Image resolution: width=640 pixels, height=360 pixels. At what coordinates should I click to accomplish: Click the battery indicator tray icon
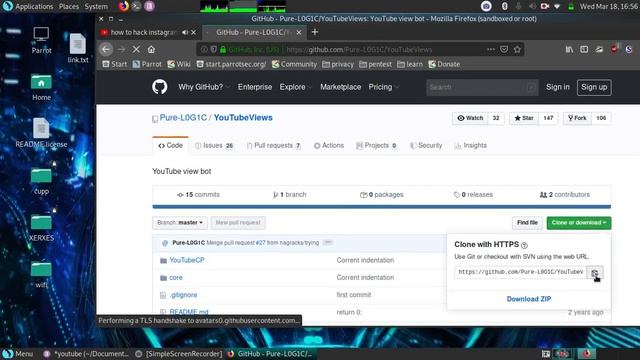click(571, 6)
